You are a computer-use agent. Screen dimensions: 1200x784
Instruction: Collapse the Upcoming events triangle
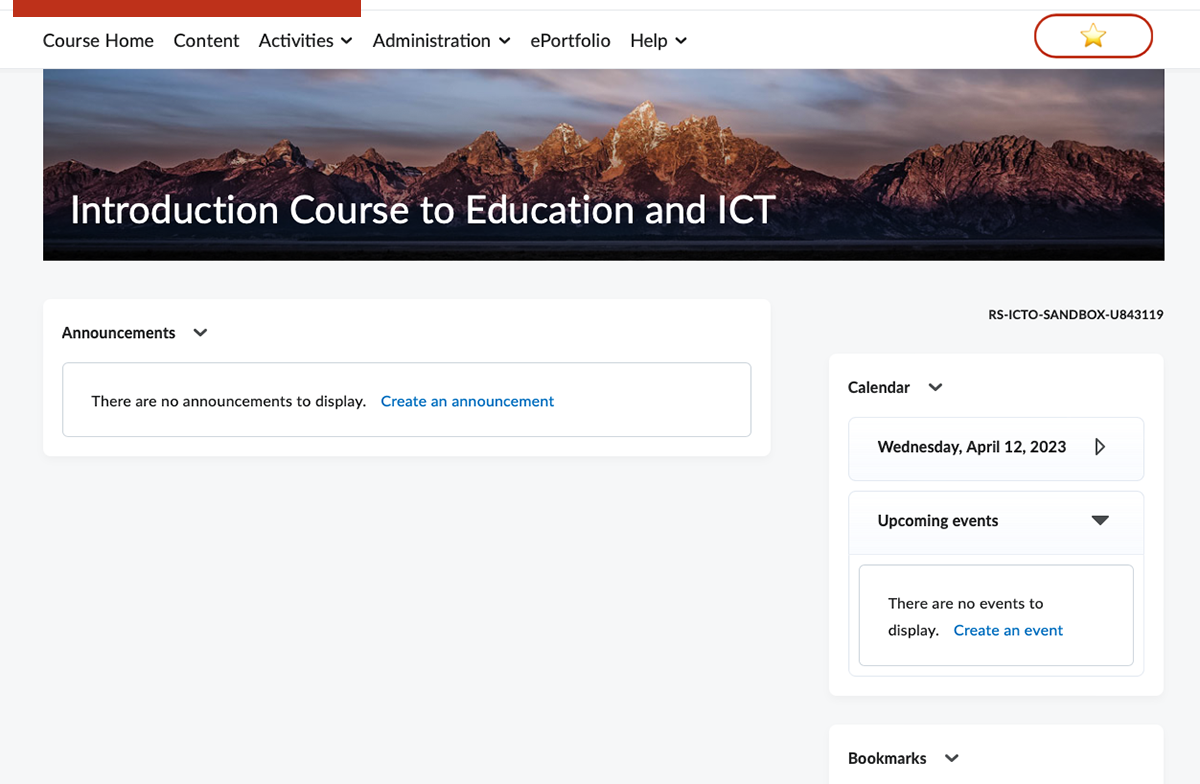pyautogui.click(x=1100, y=520)
